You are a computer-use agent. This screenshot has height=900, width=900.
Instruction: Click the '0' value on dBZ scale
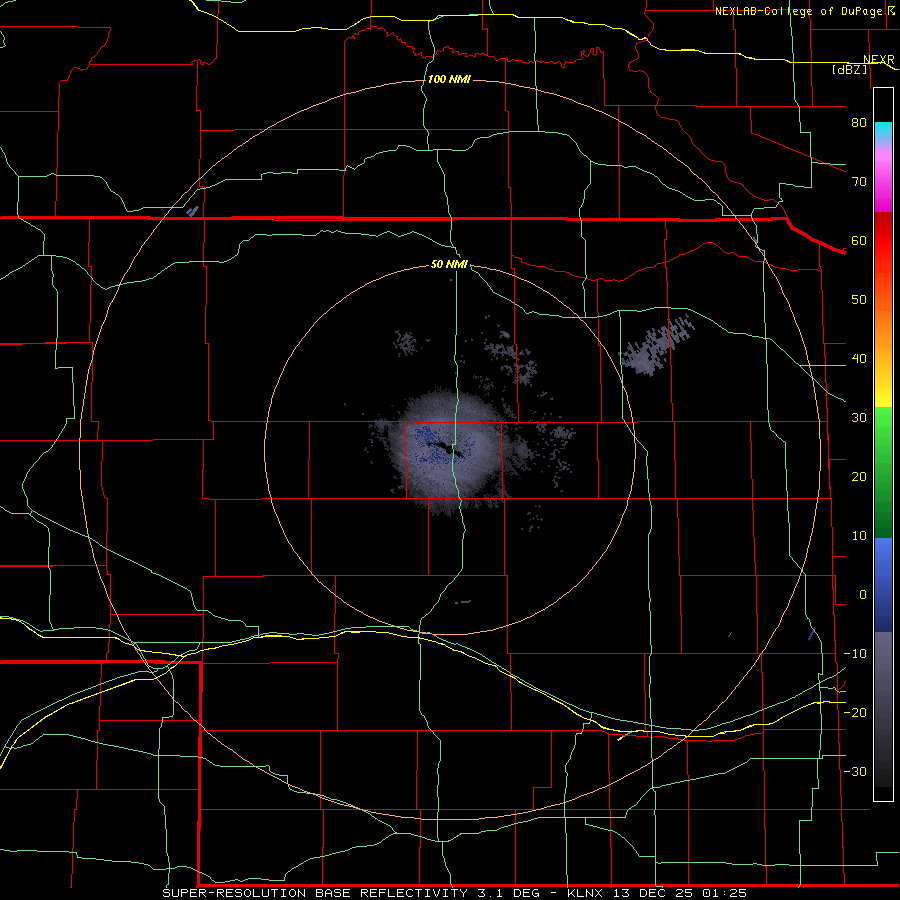(863, 595)
